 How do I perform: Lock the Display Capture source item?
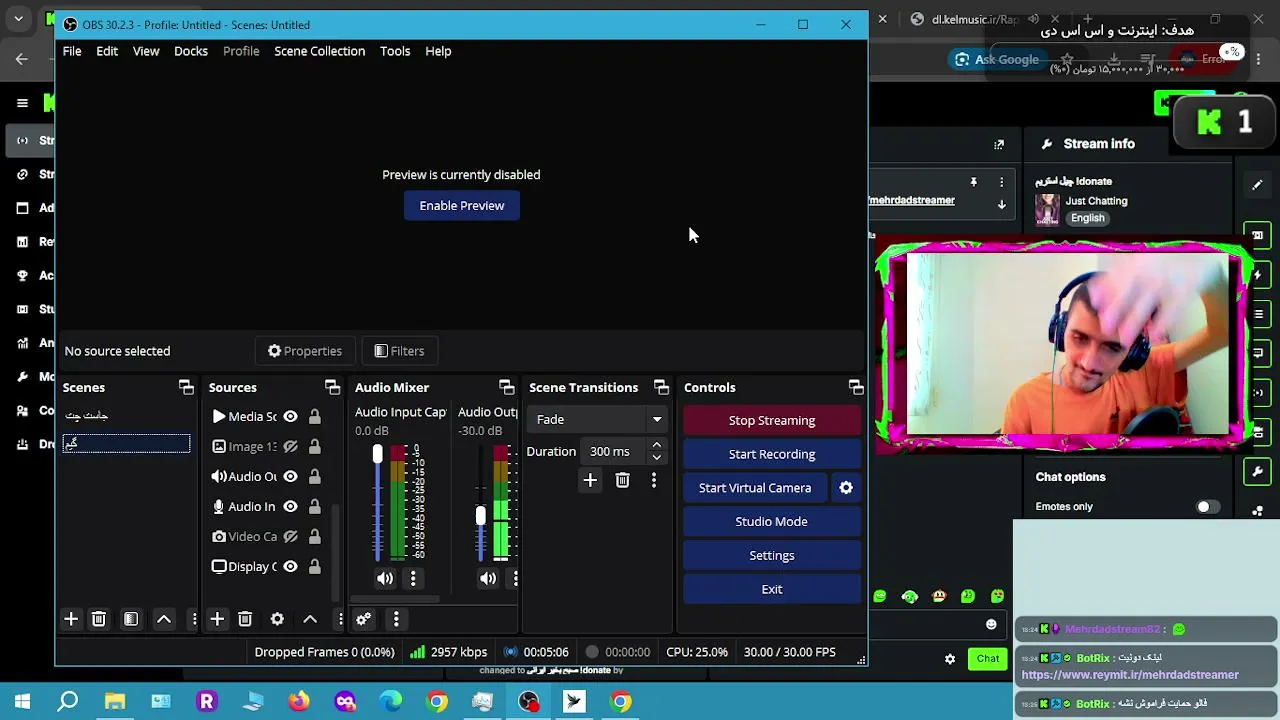pyautogui.click(x=315, y=567)
